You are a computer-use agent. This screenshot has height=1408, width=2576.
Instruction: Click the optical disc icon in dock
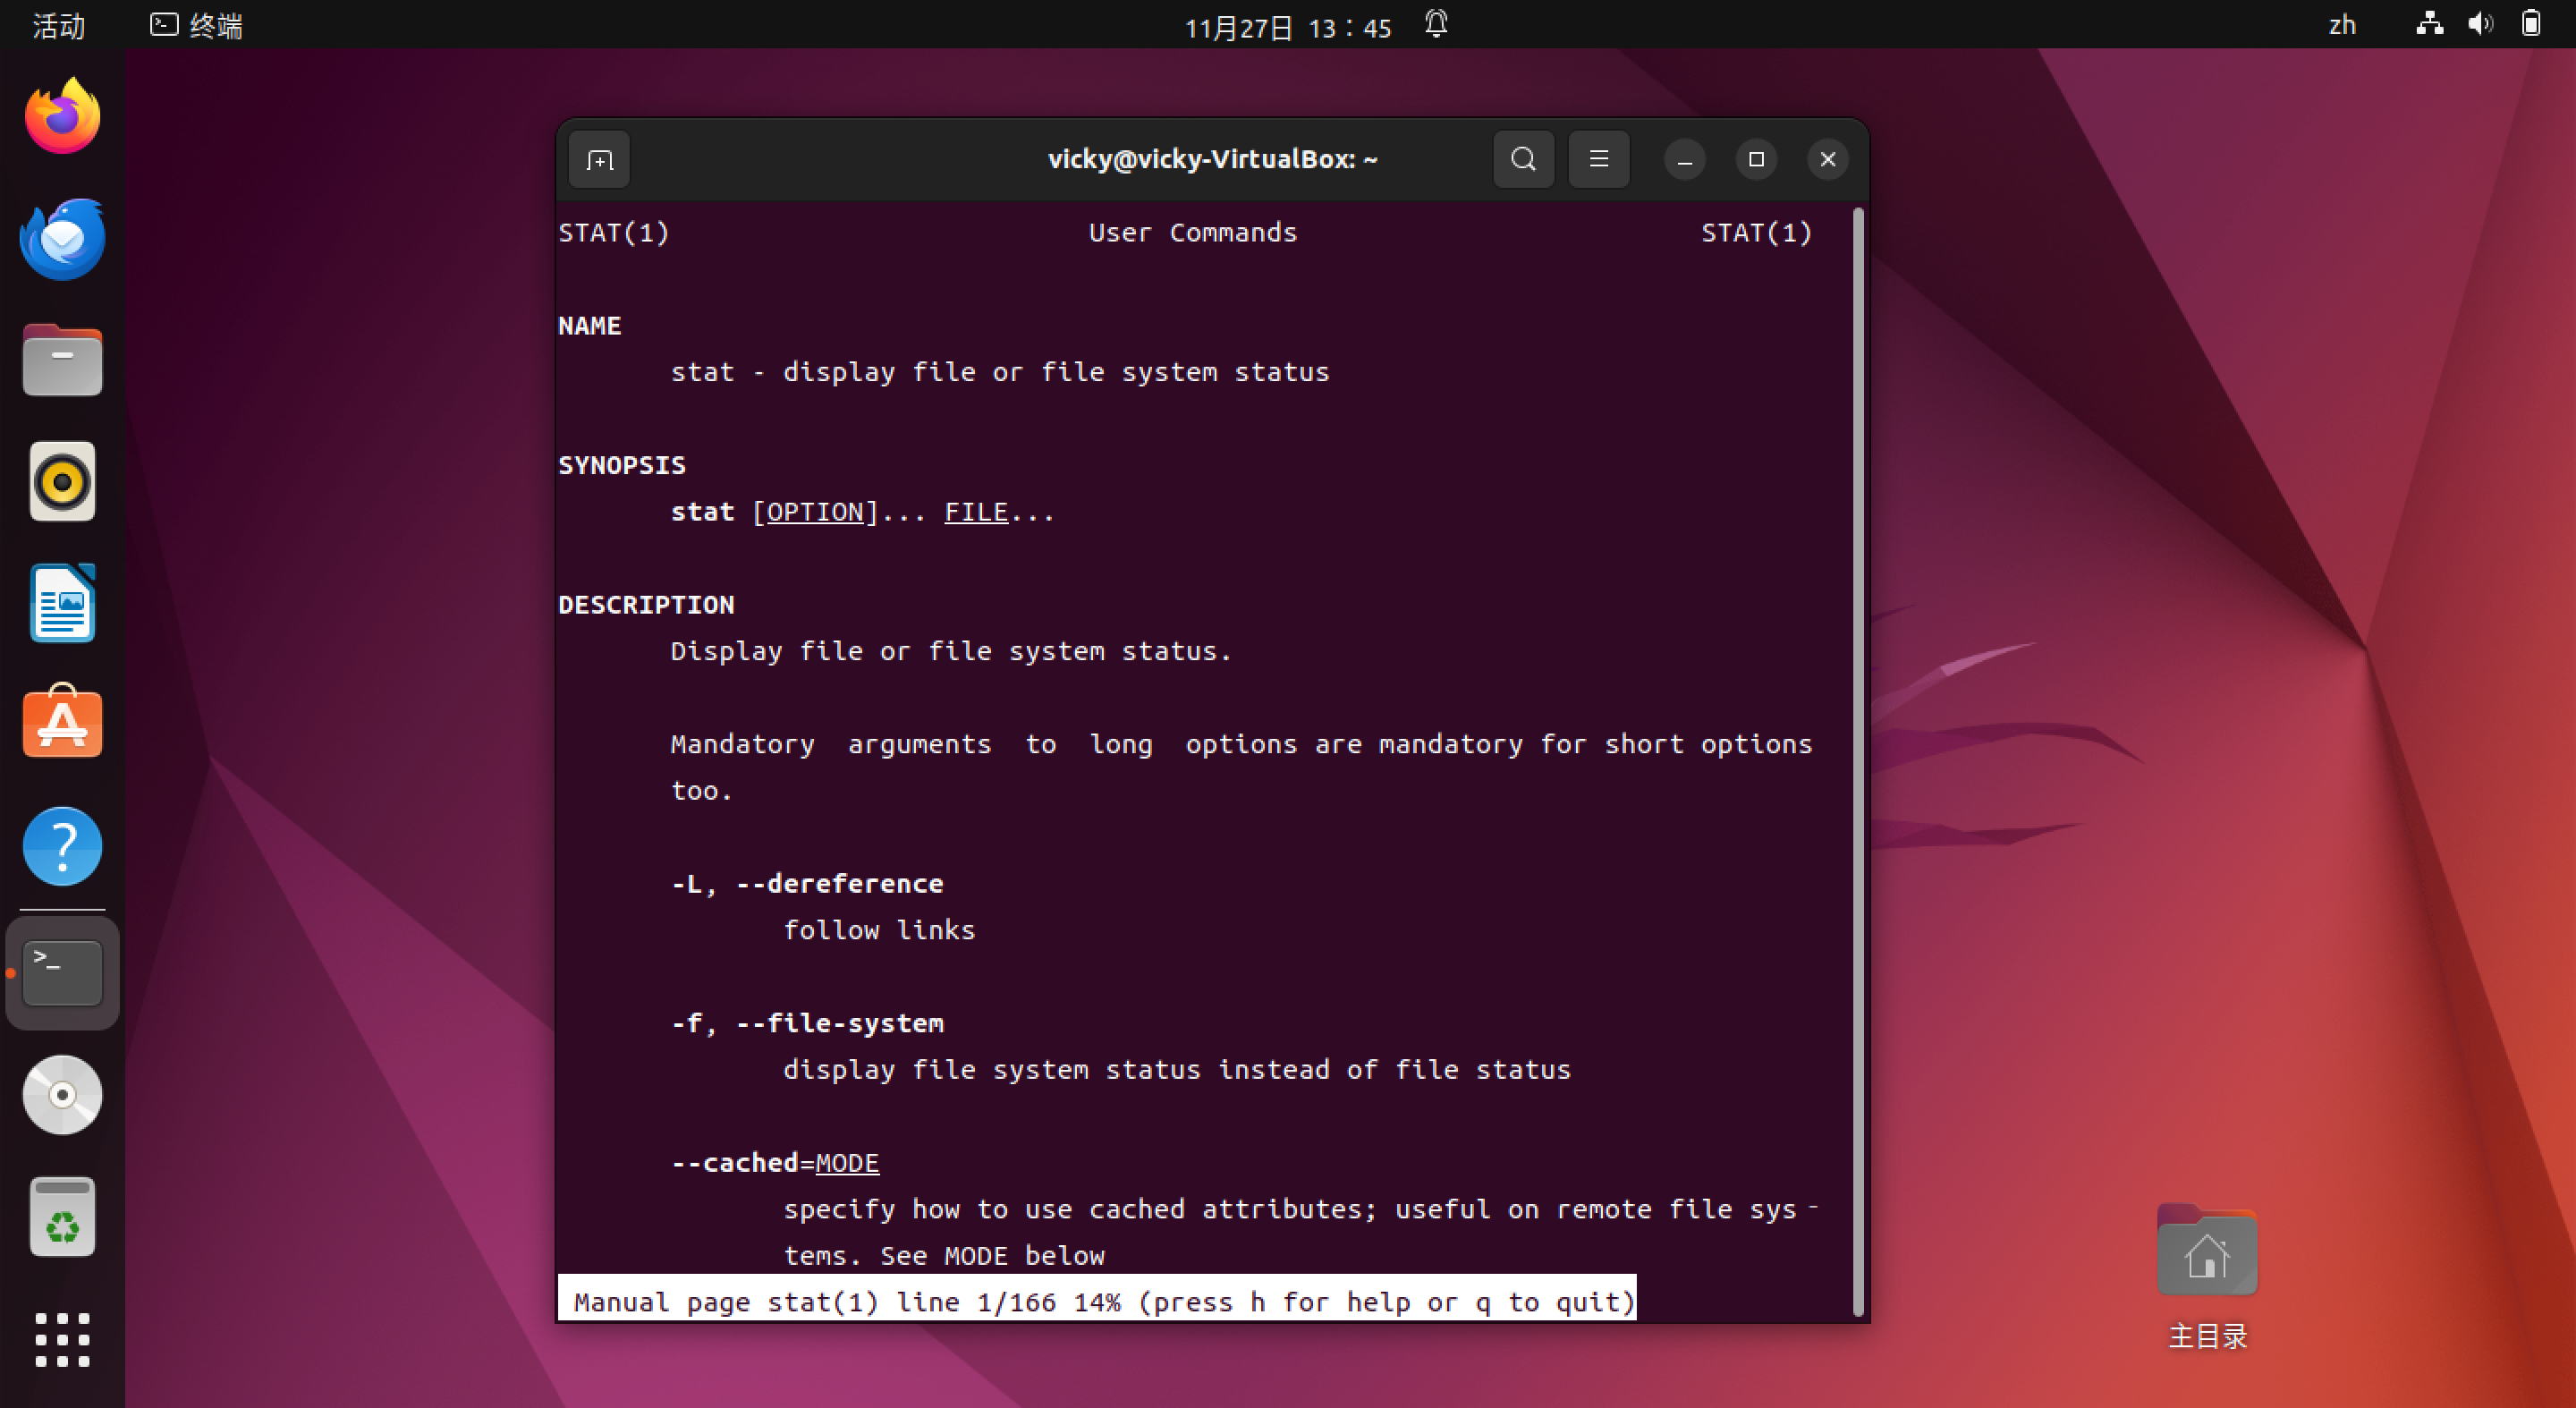point(62,1095)
